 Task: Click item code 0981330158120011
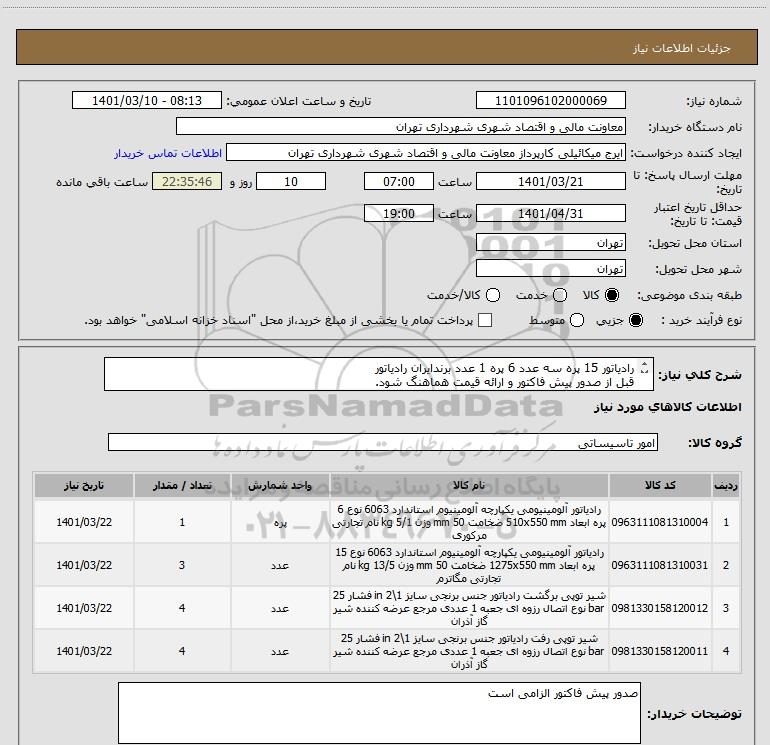[x=660, y=651]
